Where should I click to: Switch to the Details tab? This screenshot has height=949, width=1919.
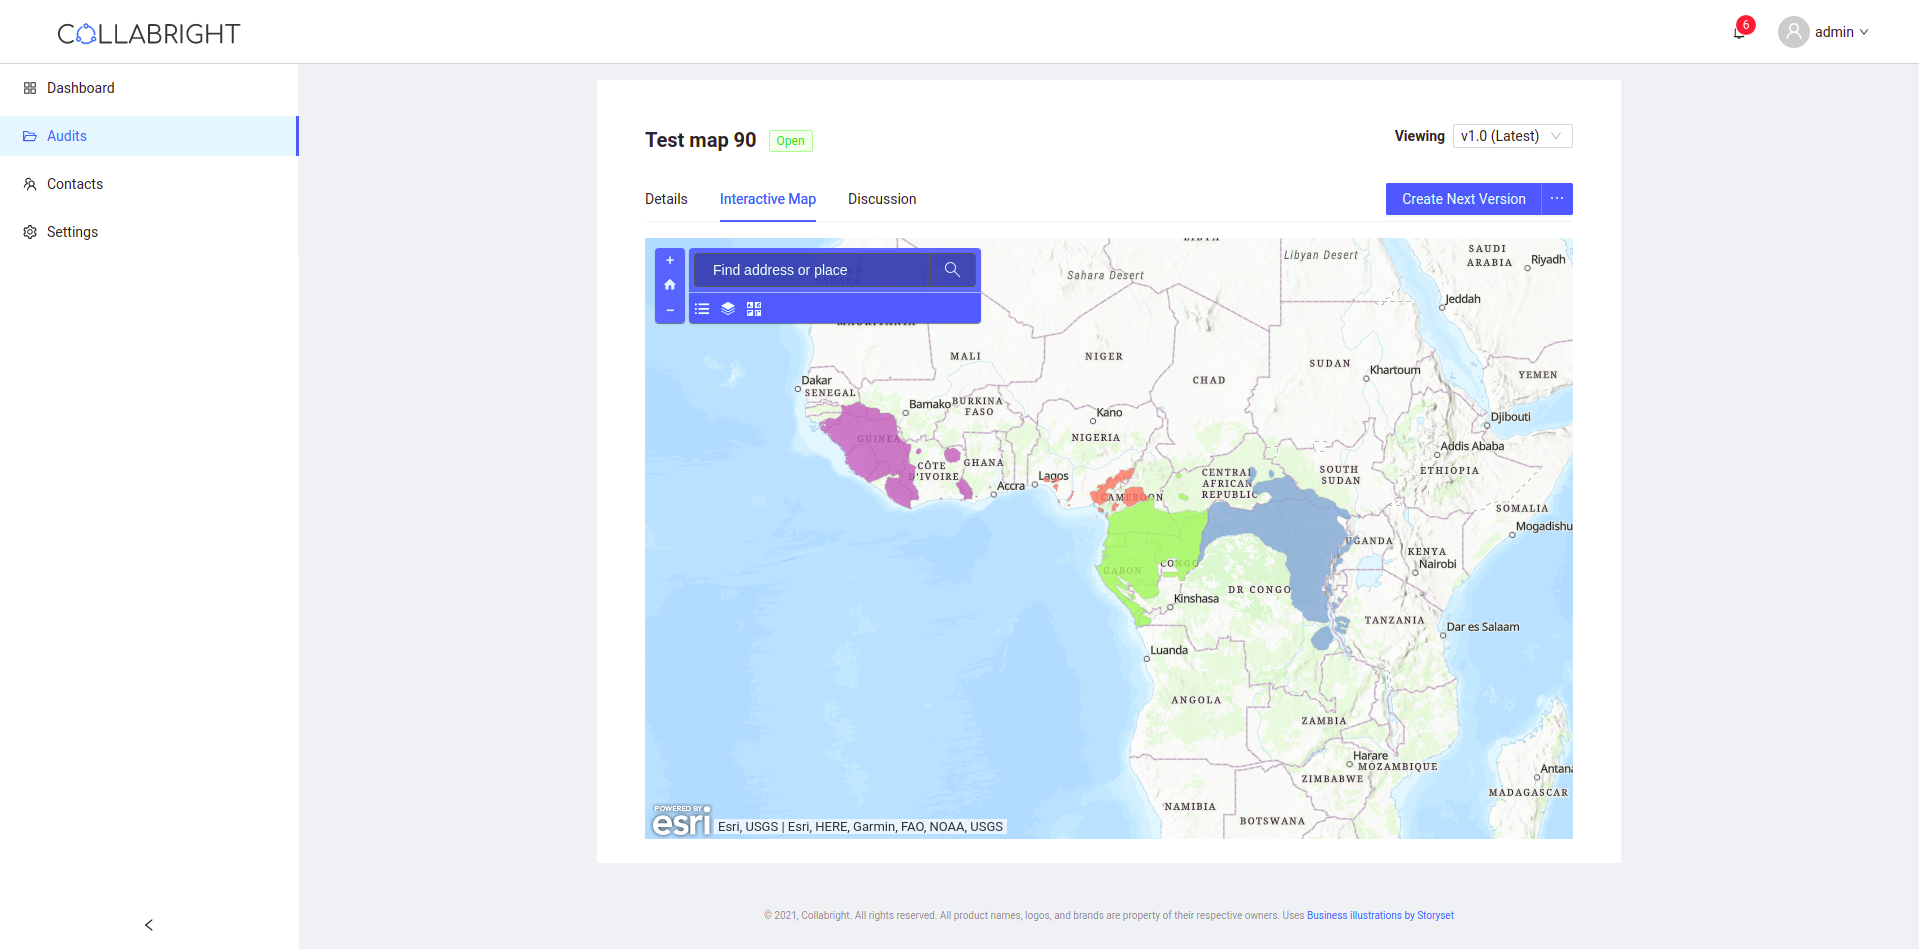click(x=666, y=199)
